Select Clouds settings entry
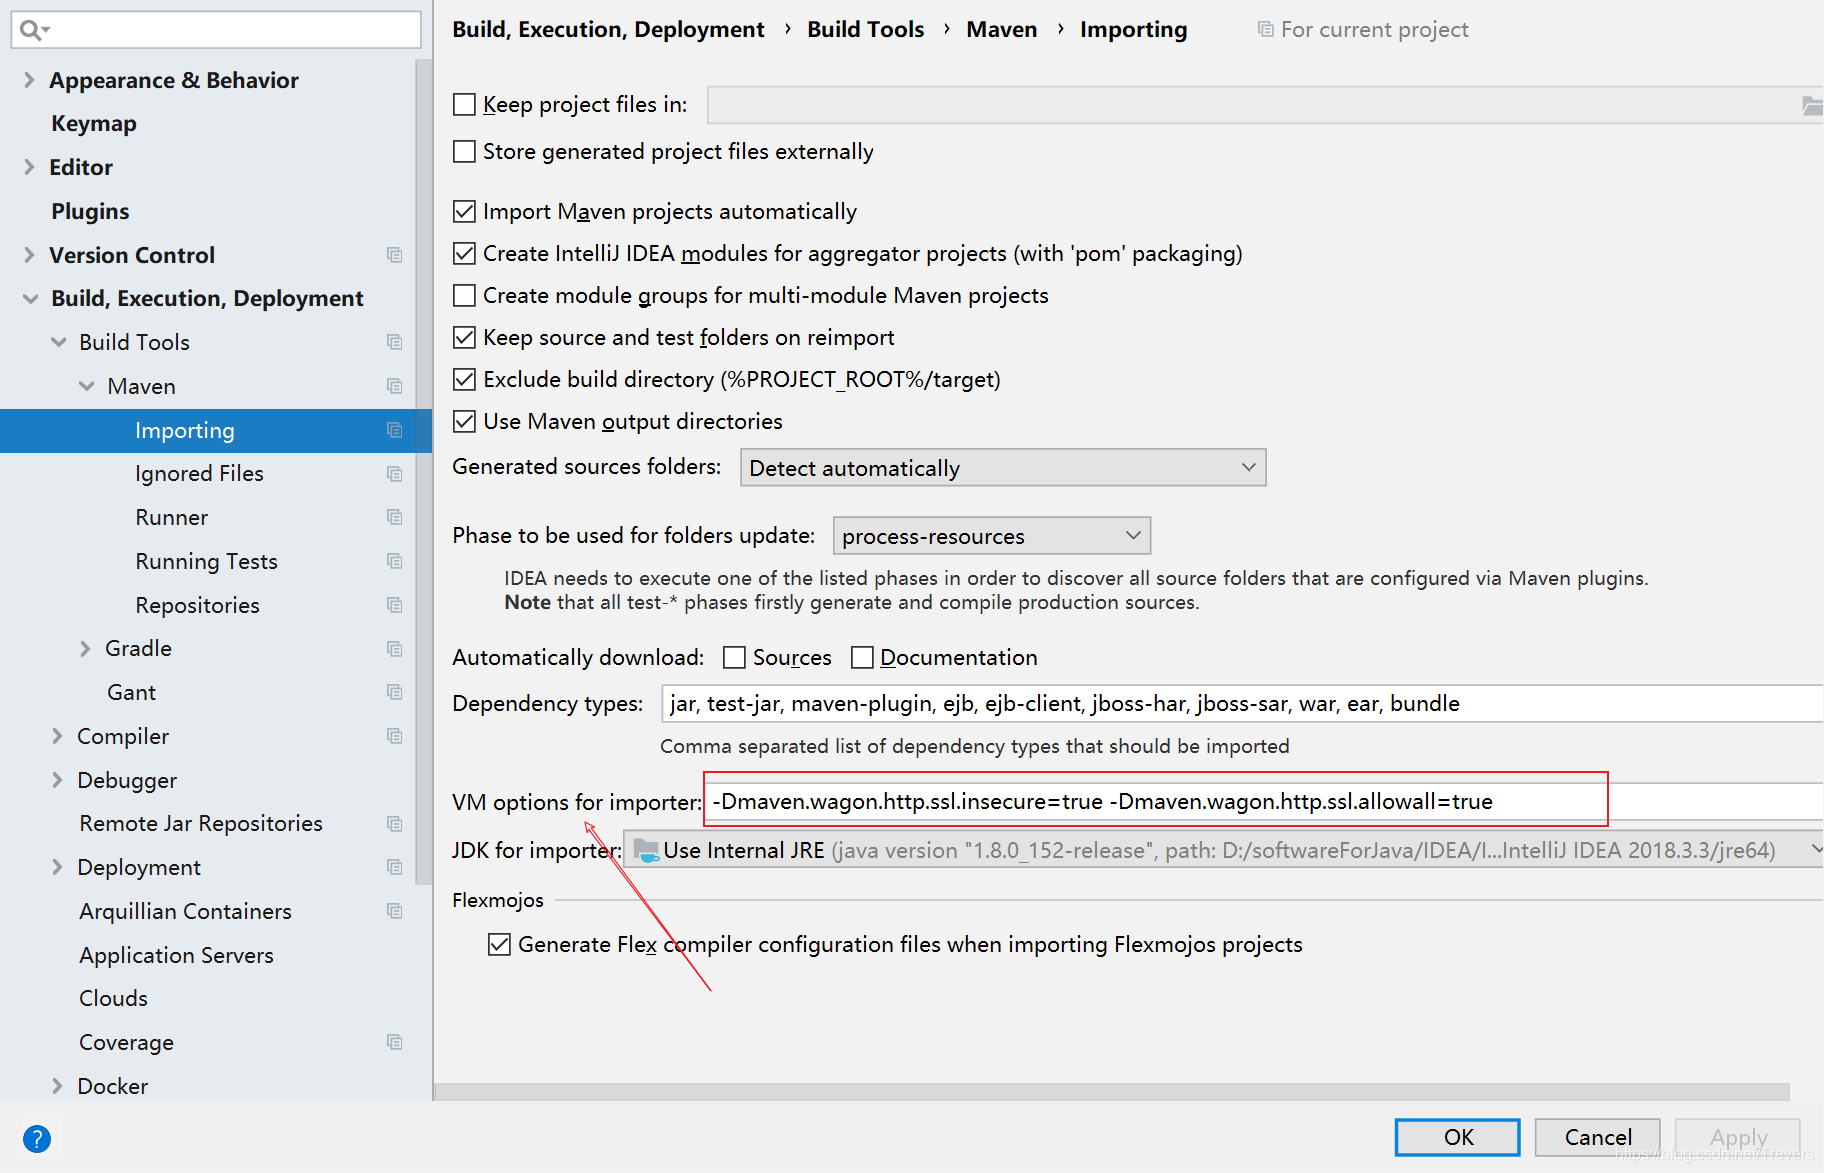Viewport: 1824px width, 1173px height. point(113,998)
